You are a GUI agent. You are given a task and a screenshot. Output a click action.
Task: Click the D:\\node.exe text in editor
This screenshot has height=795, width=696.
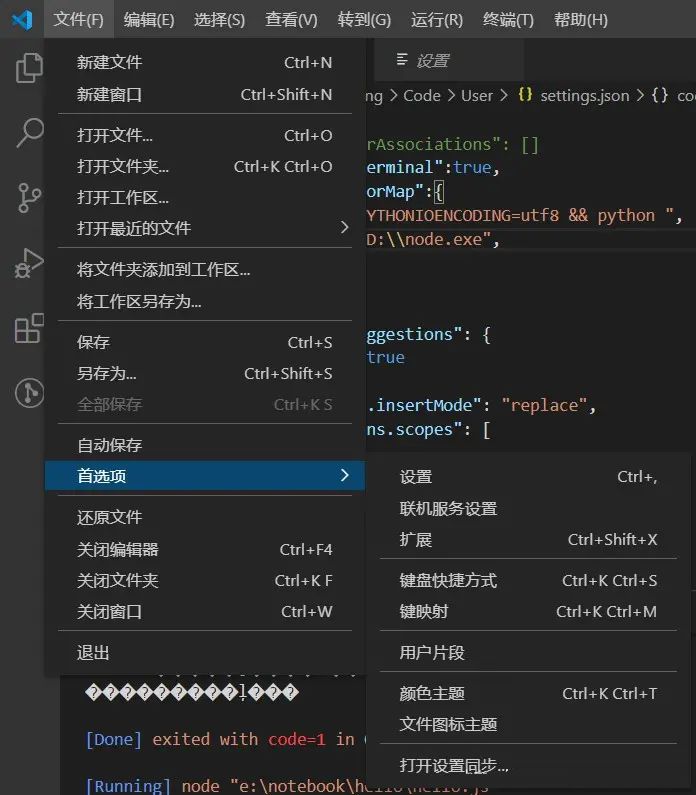[429, 239]
